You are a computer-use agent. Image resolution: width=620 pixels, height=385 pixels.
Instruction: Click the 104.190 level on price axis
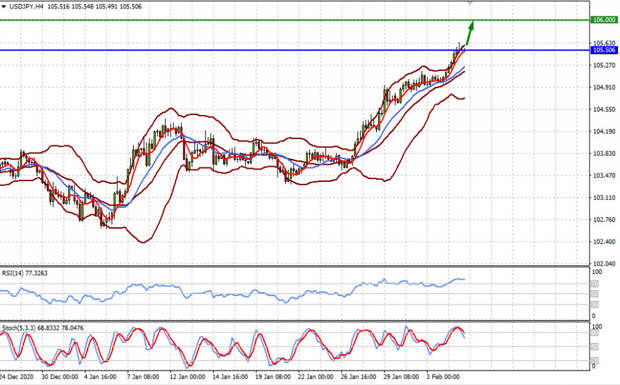(x=604, y=131)
